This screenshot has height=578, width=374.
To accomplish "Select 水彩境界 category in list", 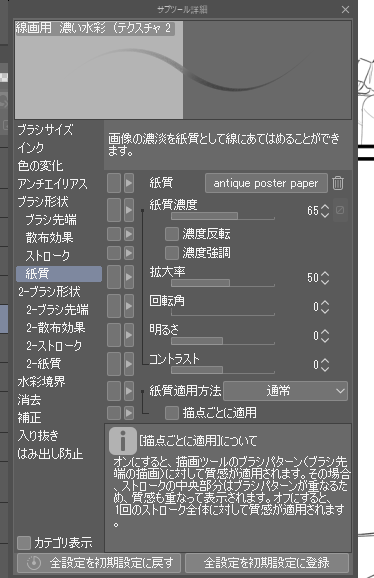I will click(x=41, y=382).
